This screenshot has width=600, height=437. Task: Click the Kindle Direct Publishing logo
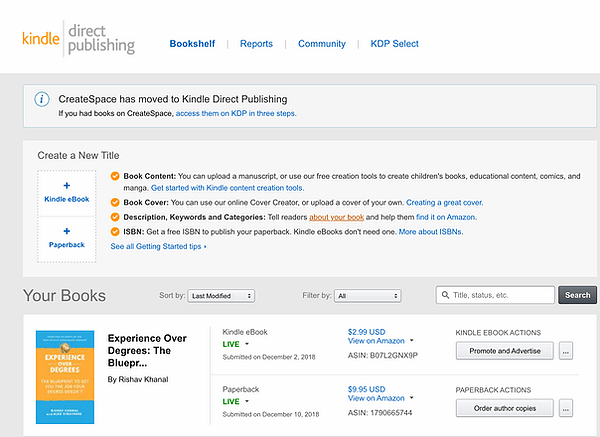pos(78,39)
